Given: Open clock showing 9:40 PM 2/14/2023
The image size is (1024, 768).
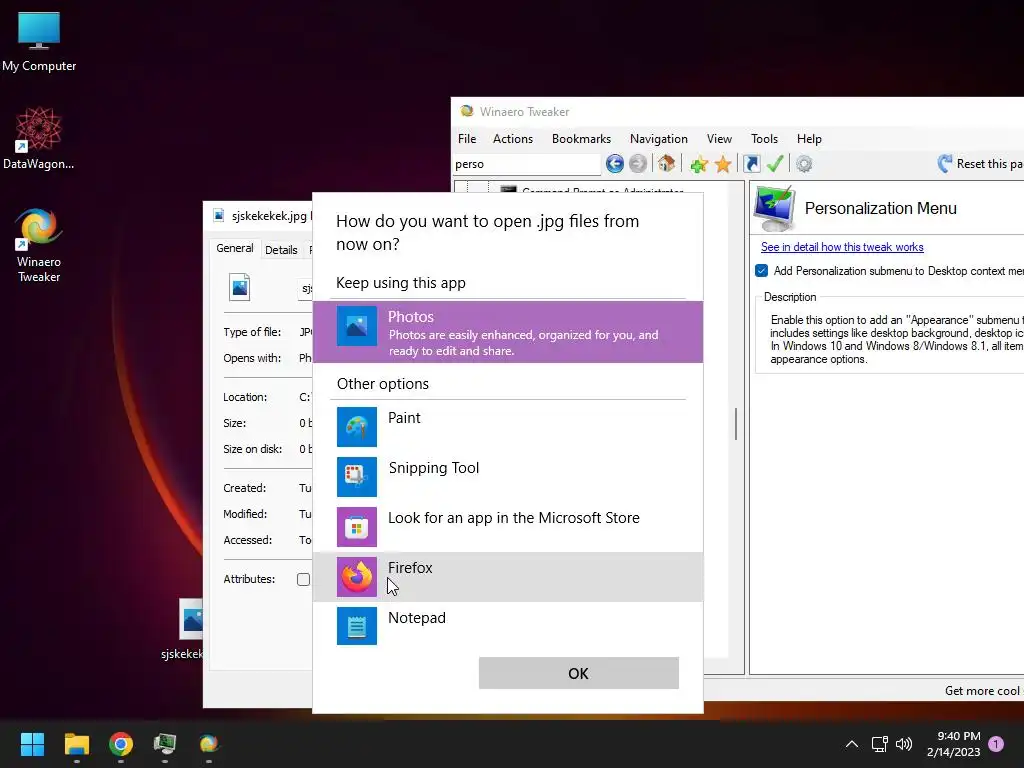Looking at the screenshot, I should tap(953, 744).
